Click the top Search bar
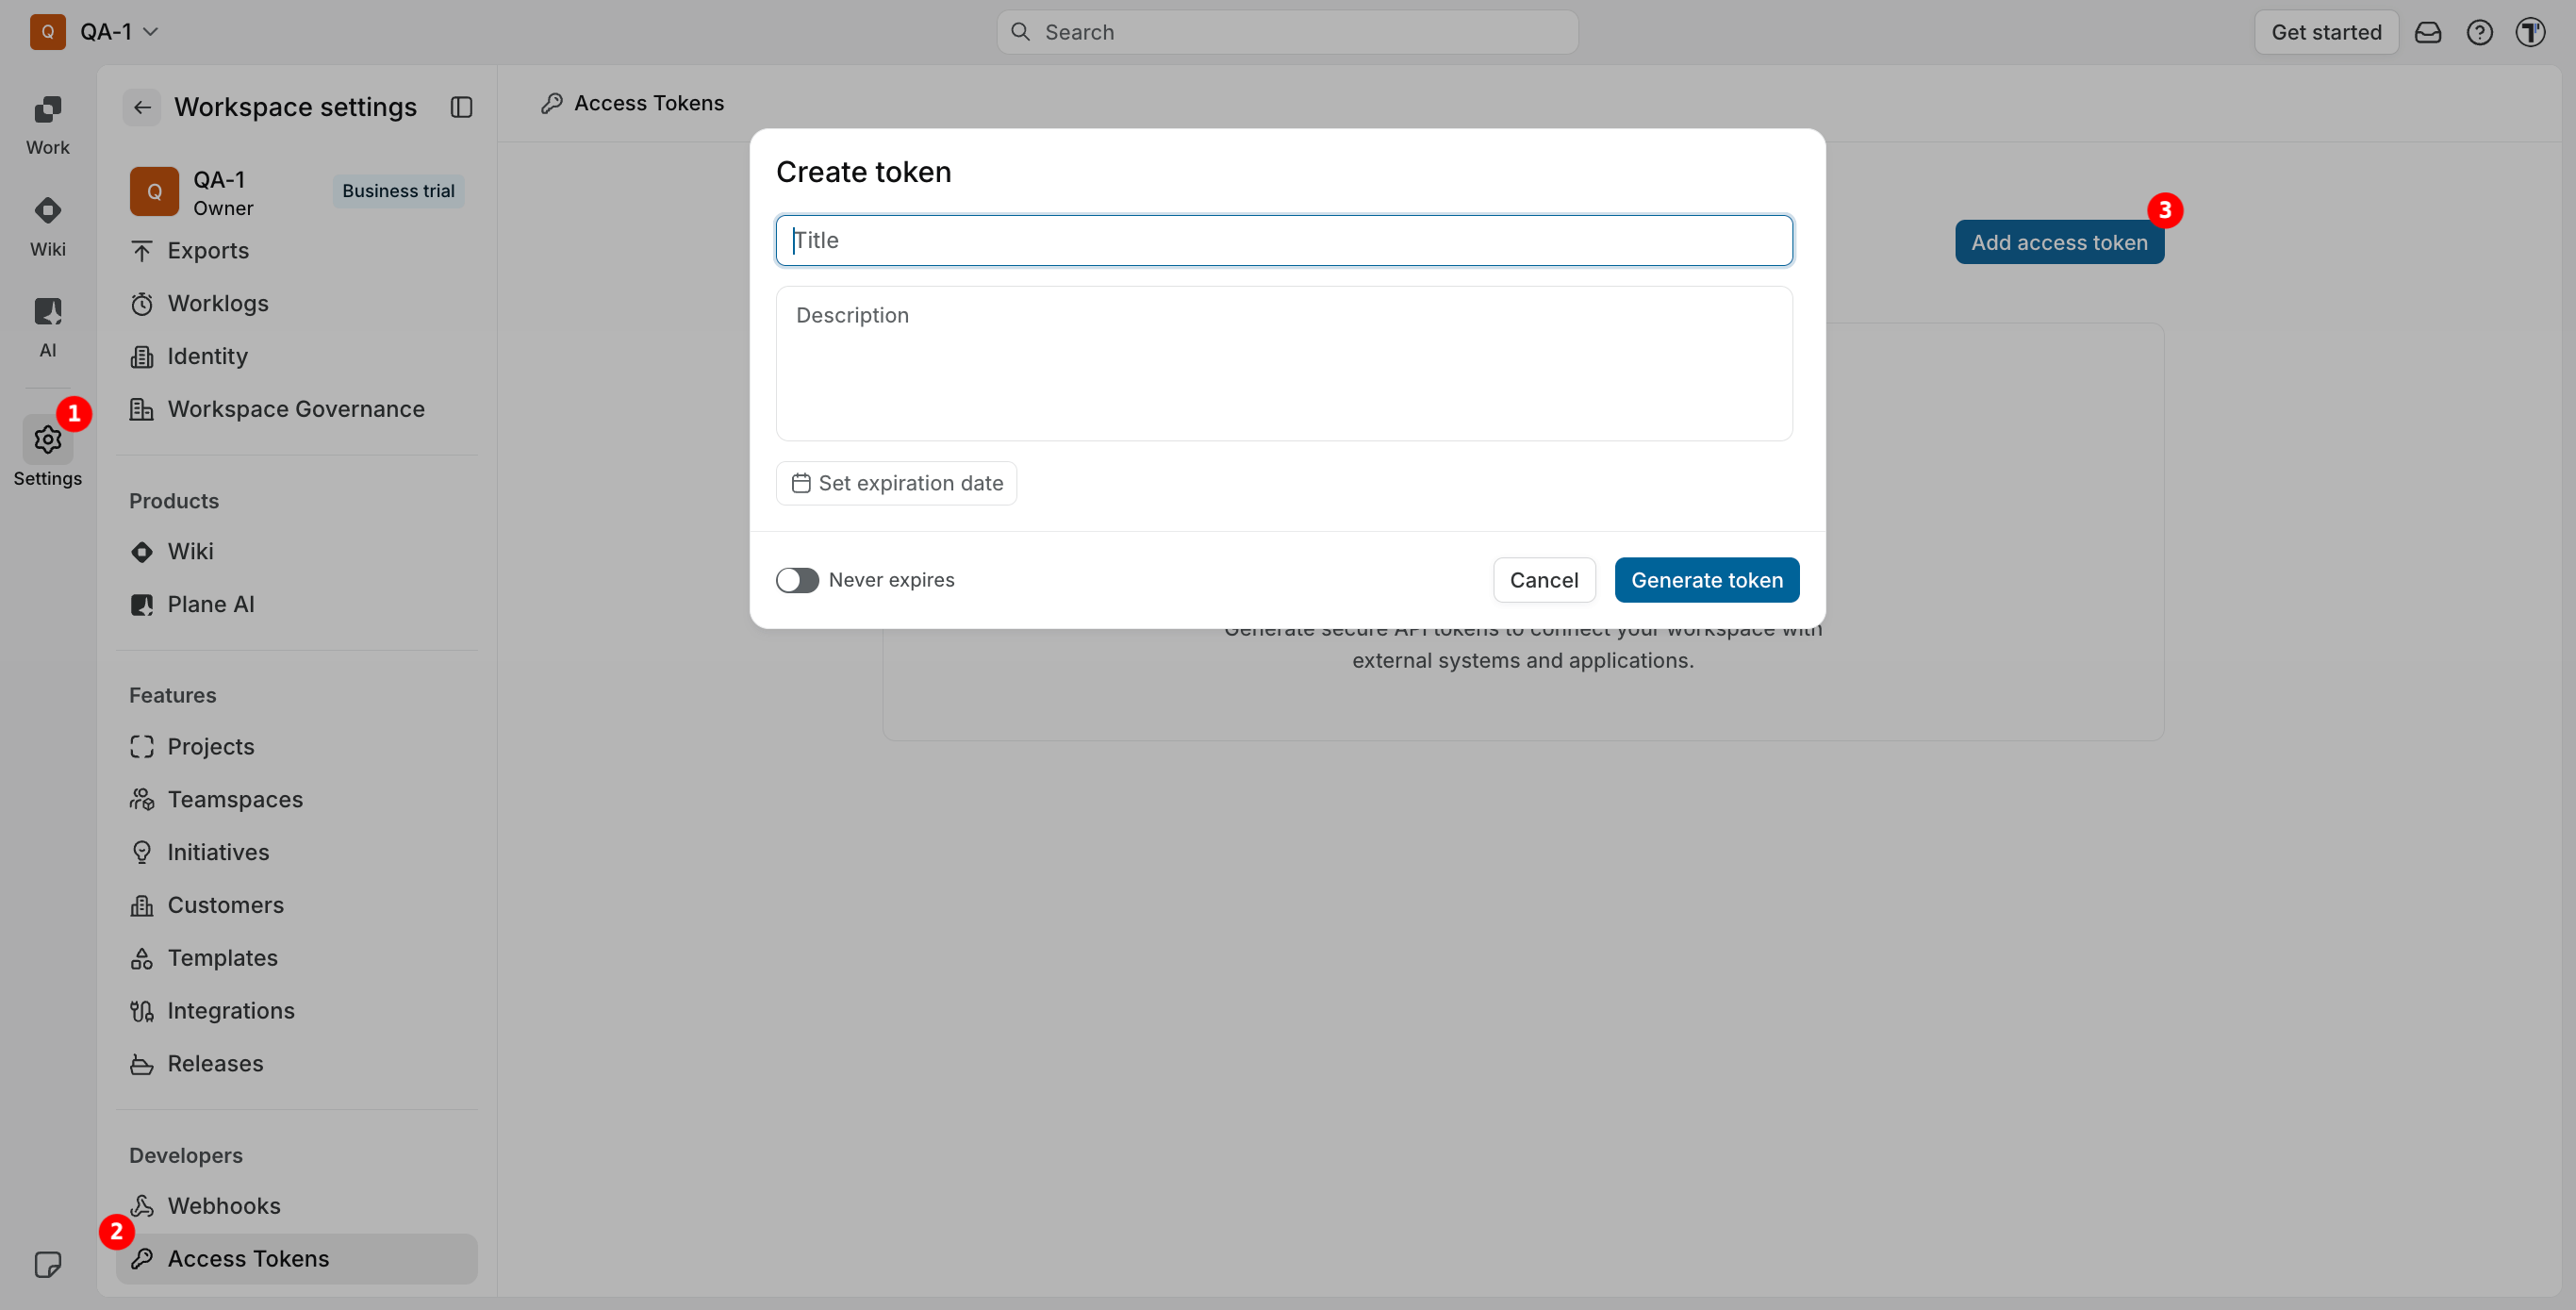 click(1287, 32)
